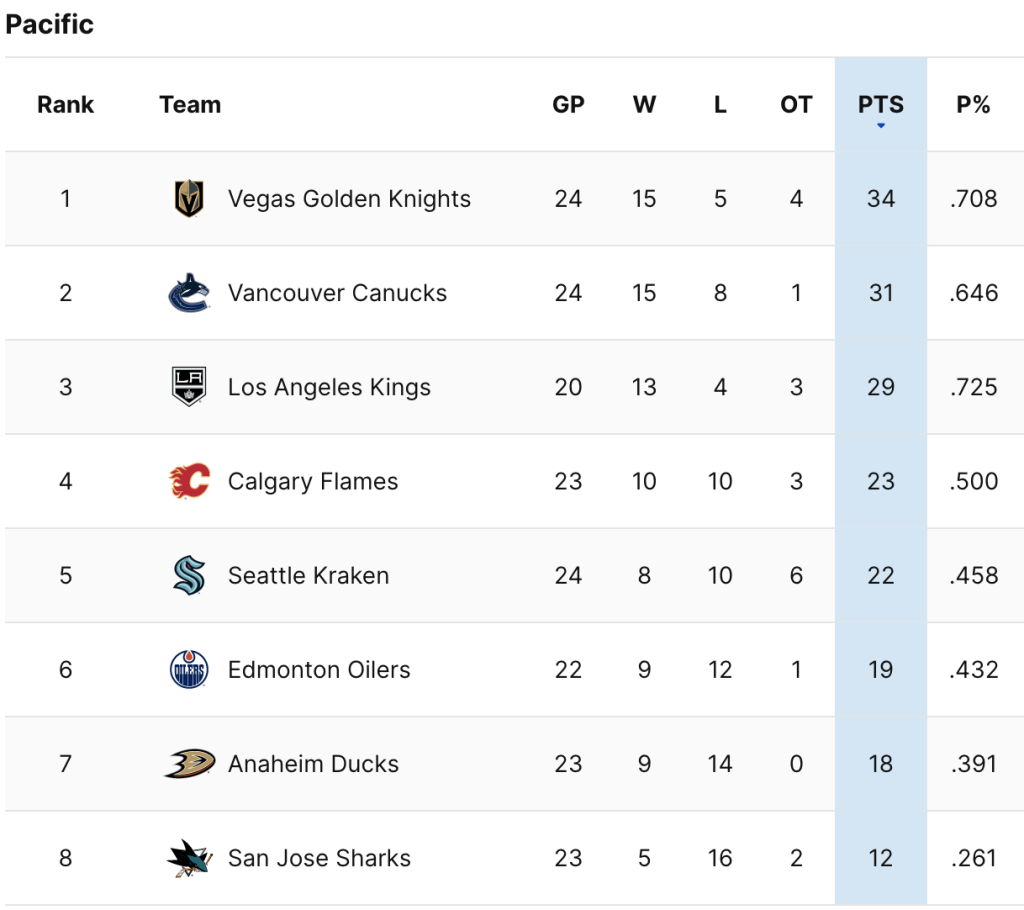Viewport: 1024px width, 910px height.
Task: Expand the OT column header options
Action: pyautogui.click(x=795, y=104)
